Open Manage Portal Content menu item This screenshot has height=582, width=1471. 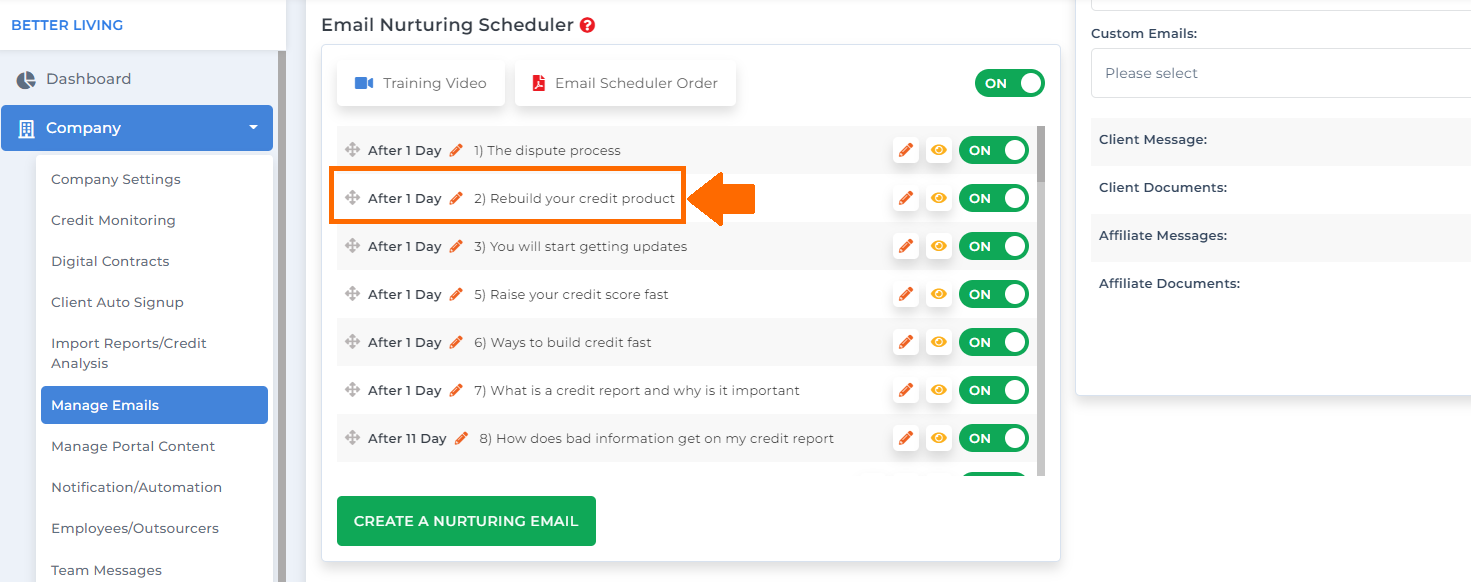tap(133, 446)
